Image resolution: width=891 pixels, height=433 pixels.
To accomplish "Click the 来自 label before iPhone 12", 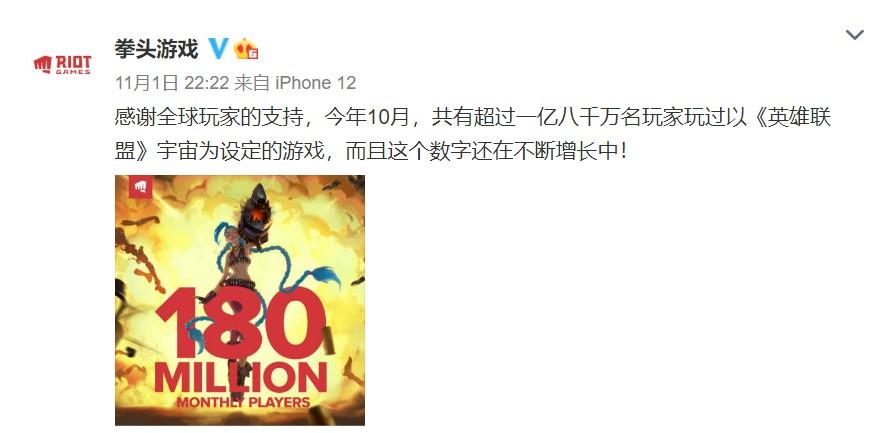I will pyautogui.click(x=252, y=84).
